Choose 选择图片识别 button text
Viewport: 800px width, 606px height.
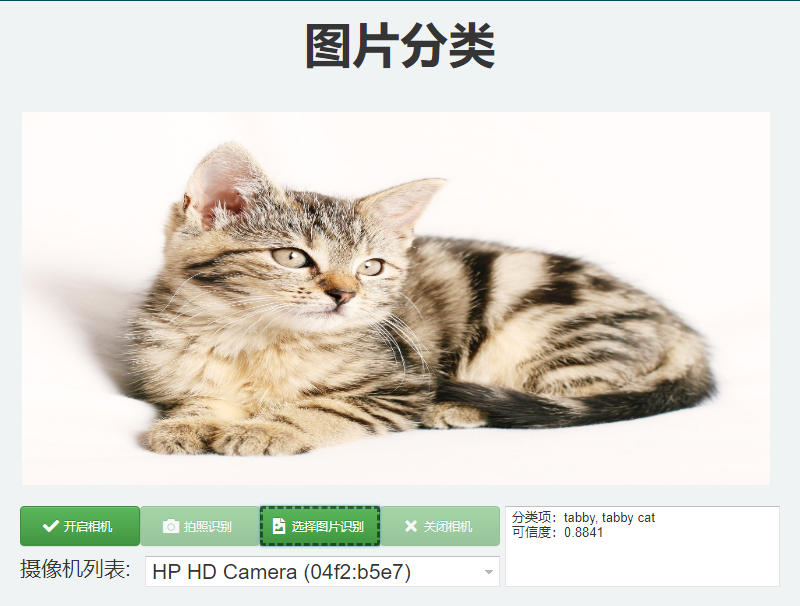click(x=328, y=526)
